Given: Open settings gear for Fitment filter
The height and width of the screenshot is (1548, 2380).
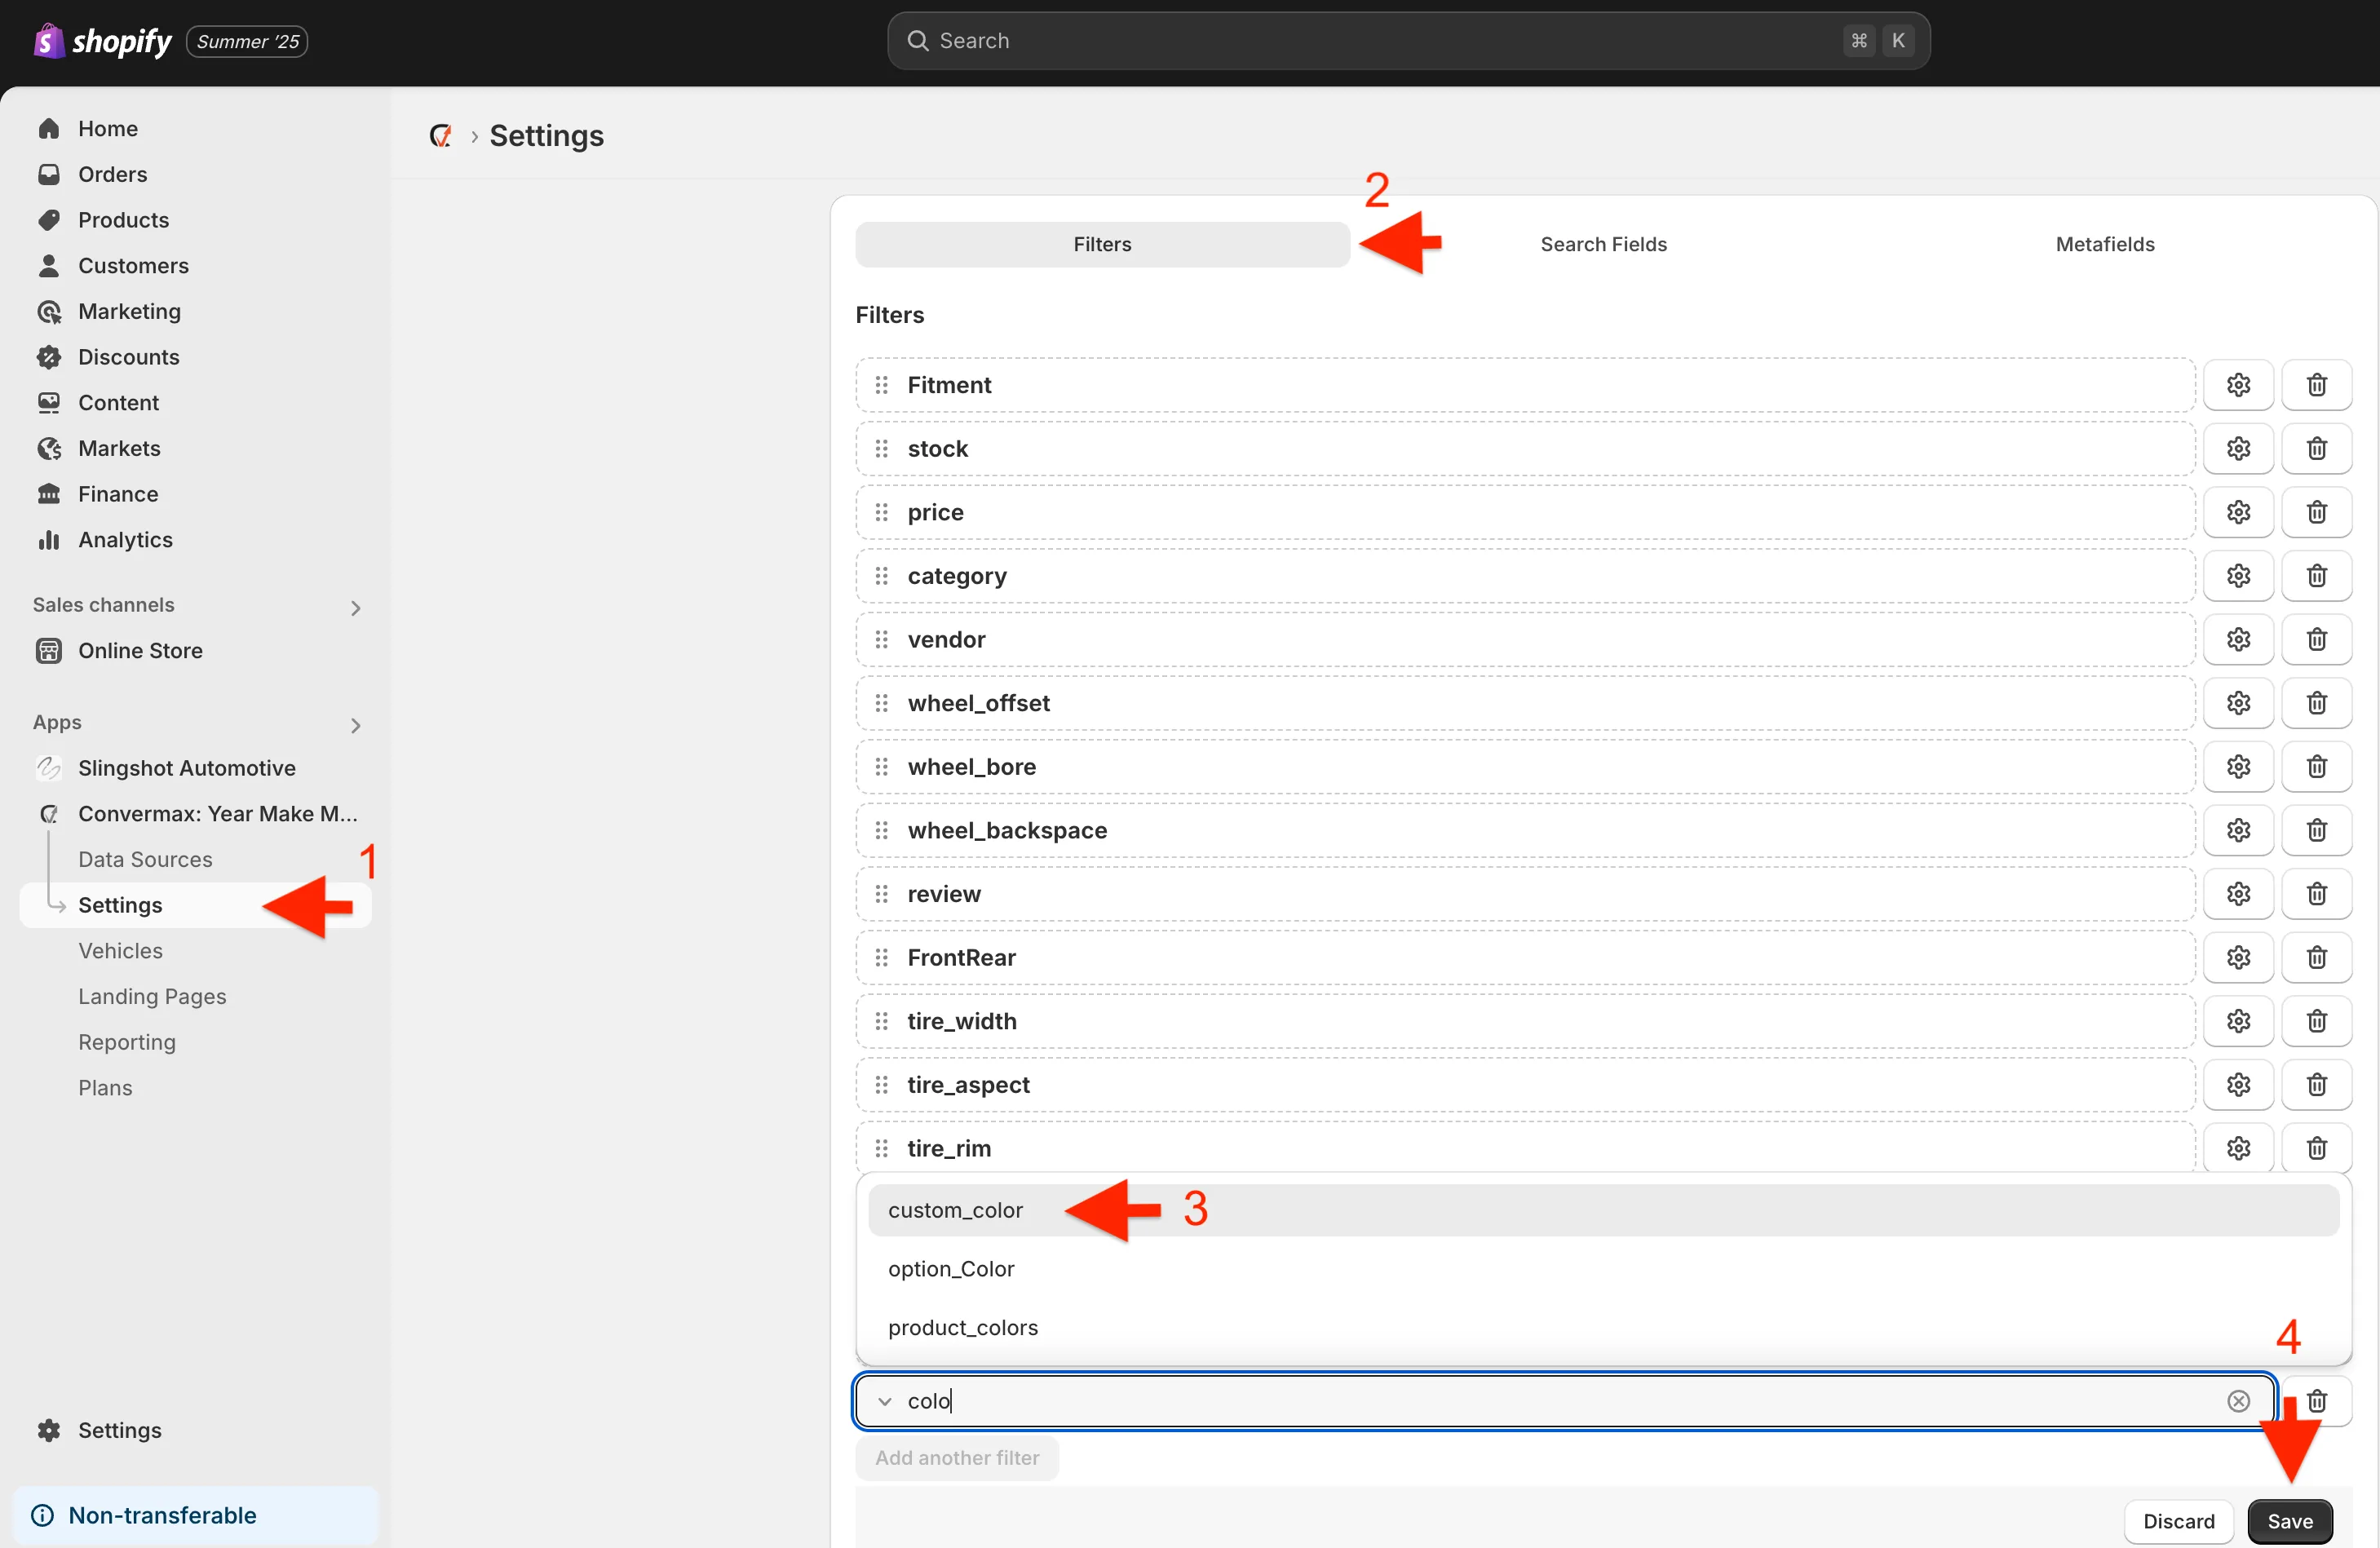Looking at the screenshot, I should point(2238,385).
